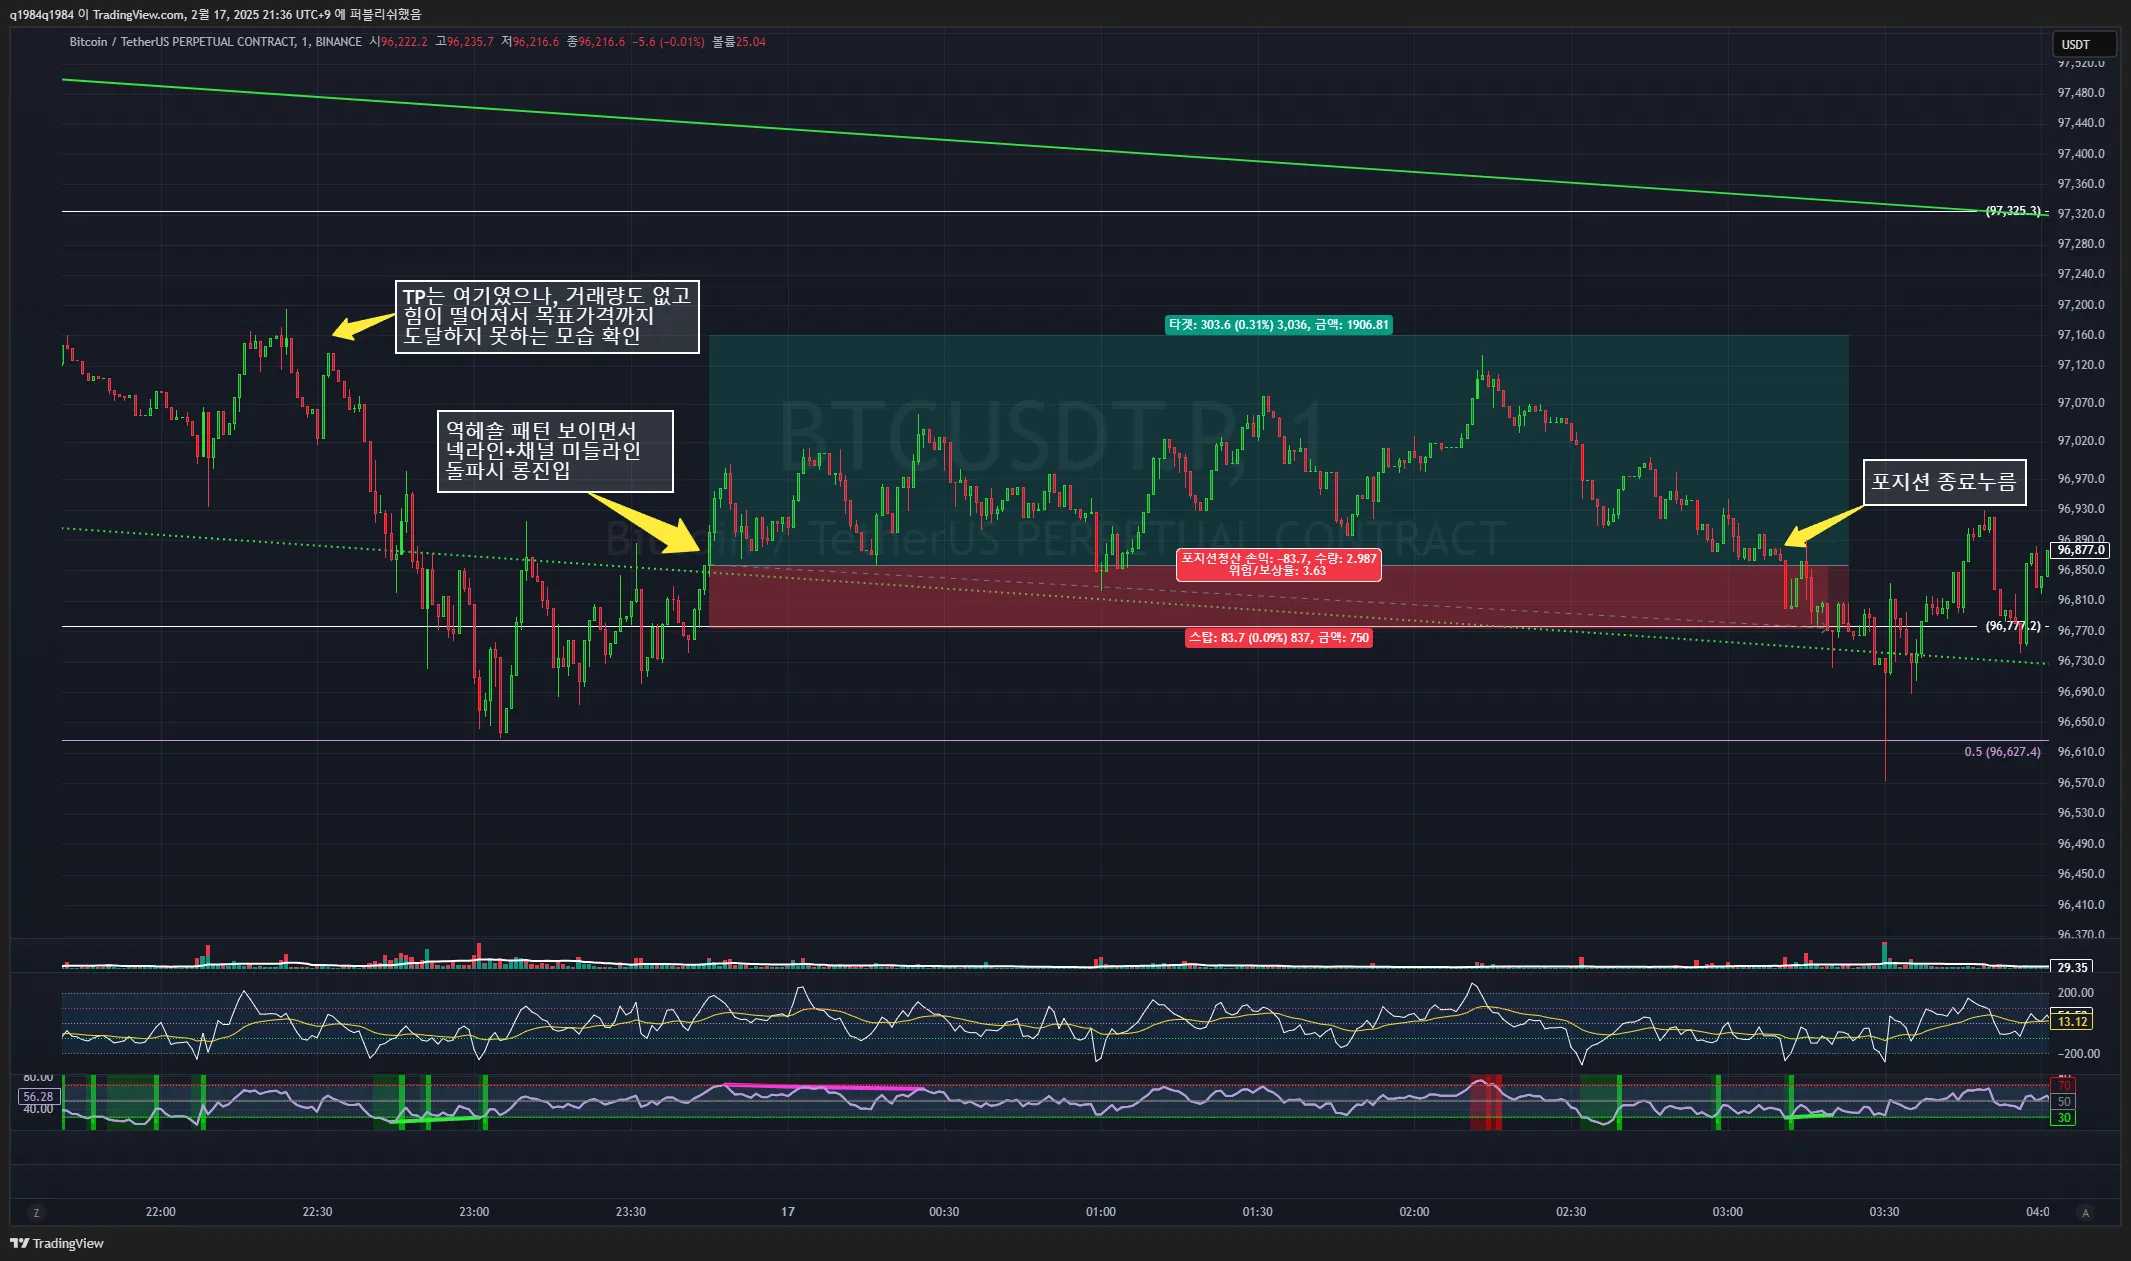Click the 29.35 volume value label
The height and width of the screenshot is (1261, 2131).
tap(2072, 967)
